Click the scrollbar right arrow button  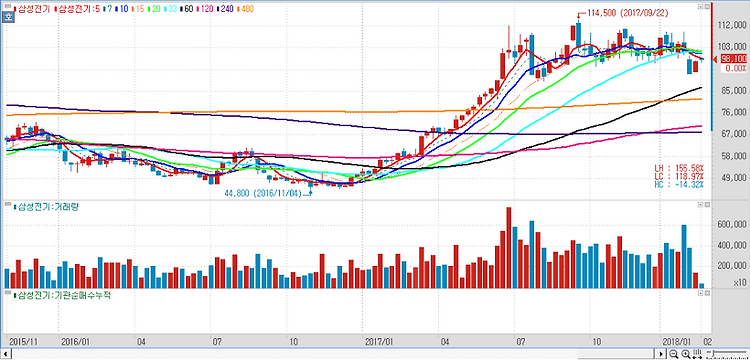(661, 354)
